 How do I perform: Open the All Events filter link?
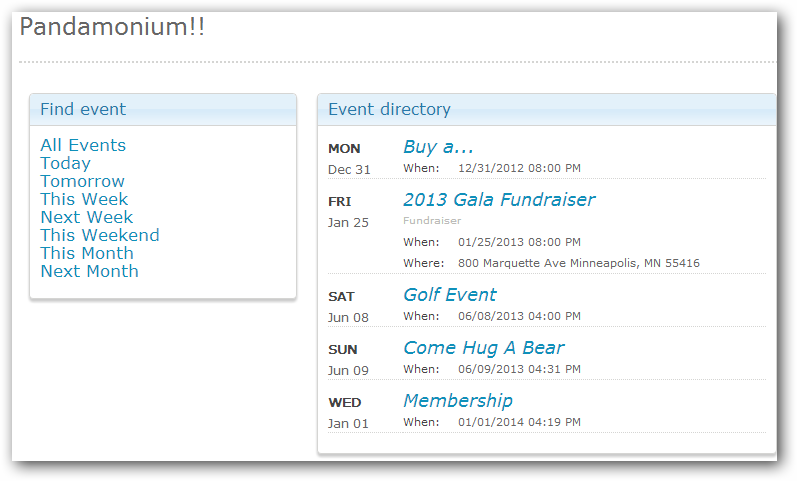point(83,146)
